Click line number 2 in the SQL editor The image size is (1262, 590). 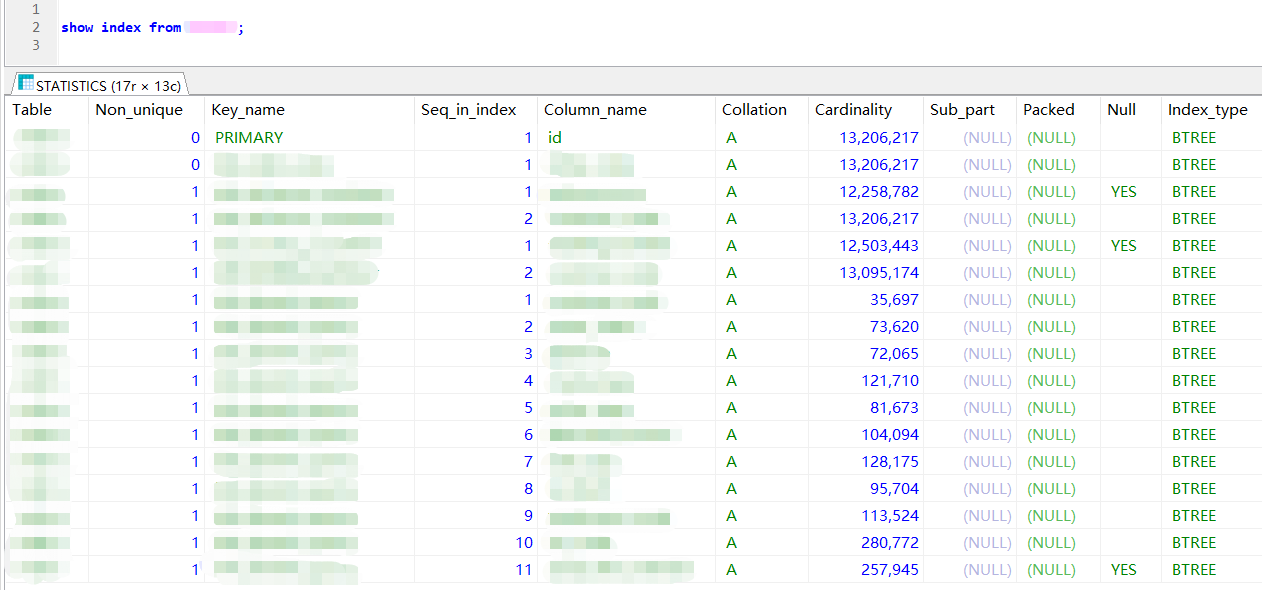36,27
